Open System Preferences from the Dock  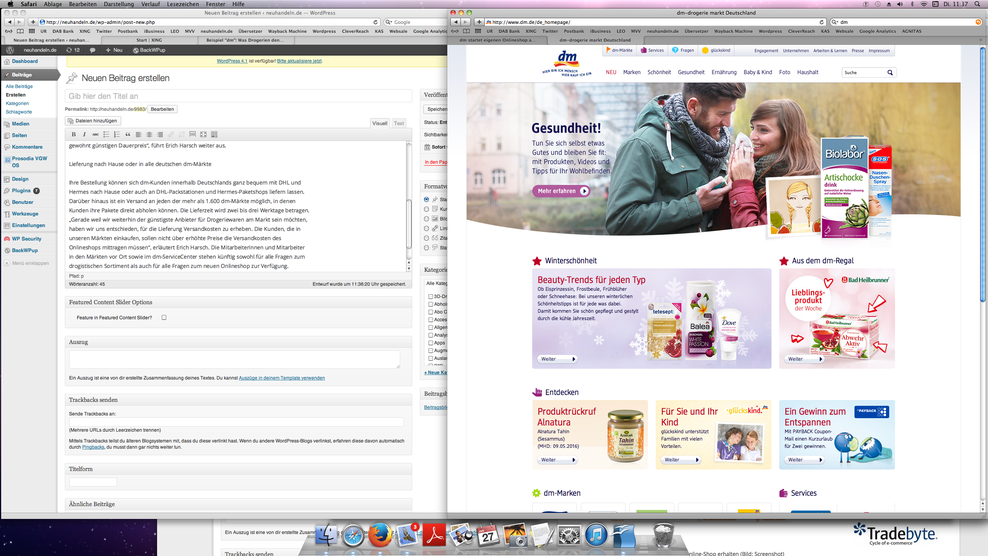click(x=569, y=535)
